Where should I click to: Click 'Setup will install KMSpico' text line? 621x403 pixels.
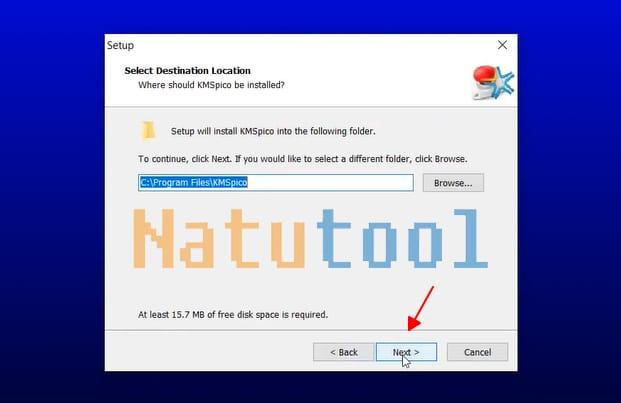273,131
